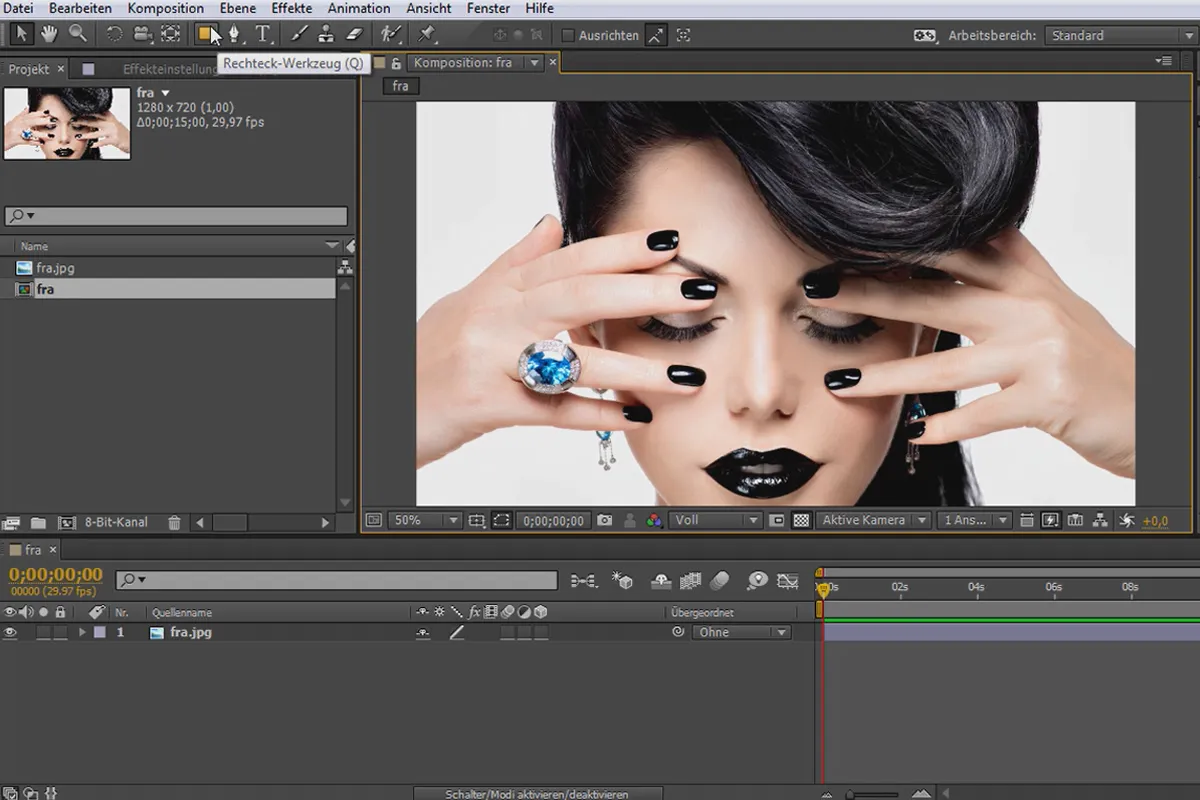The width and height of the screenshot is (1200, 800).
Task: Open the Effekte menu
Action: (292, 8)
